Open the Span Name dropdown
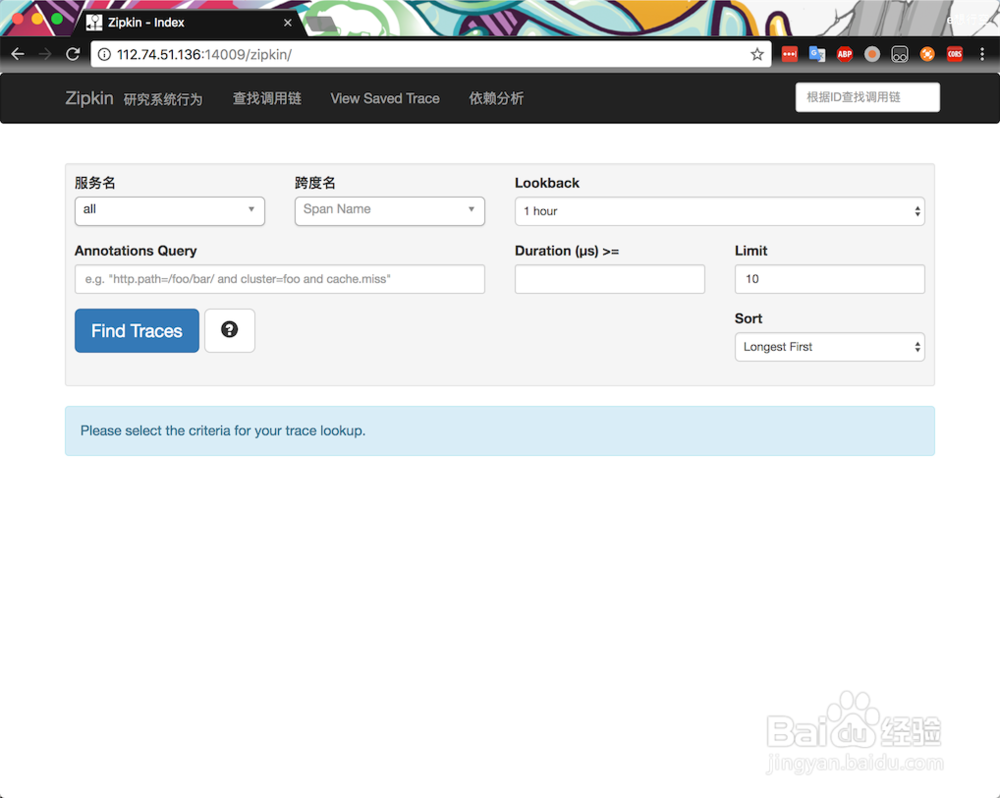This screenshot has height=798, width=1000. 390,211
